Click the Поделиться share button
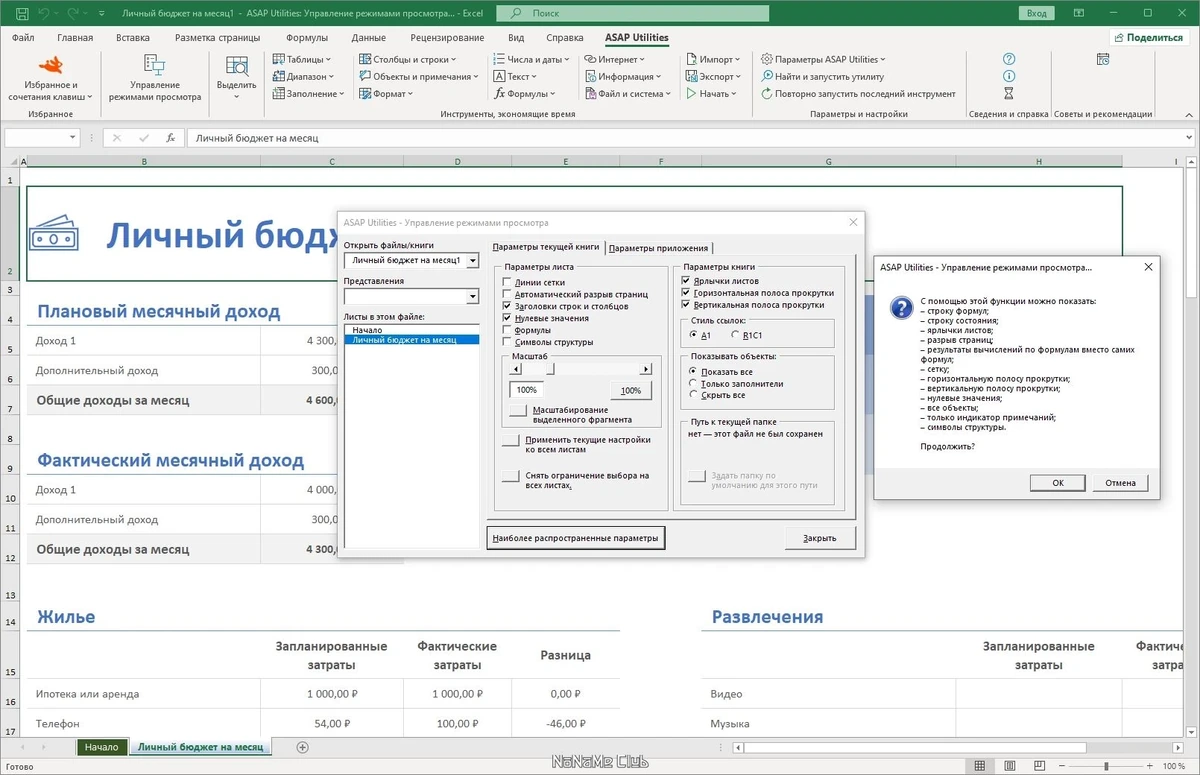 (1147, 37)
